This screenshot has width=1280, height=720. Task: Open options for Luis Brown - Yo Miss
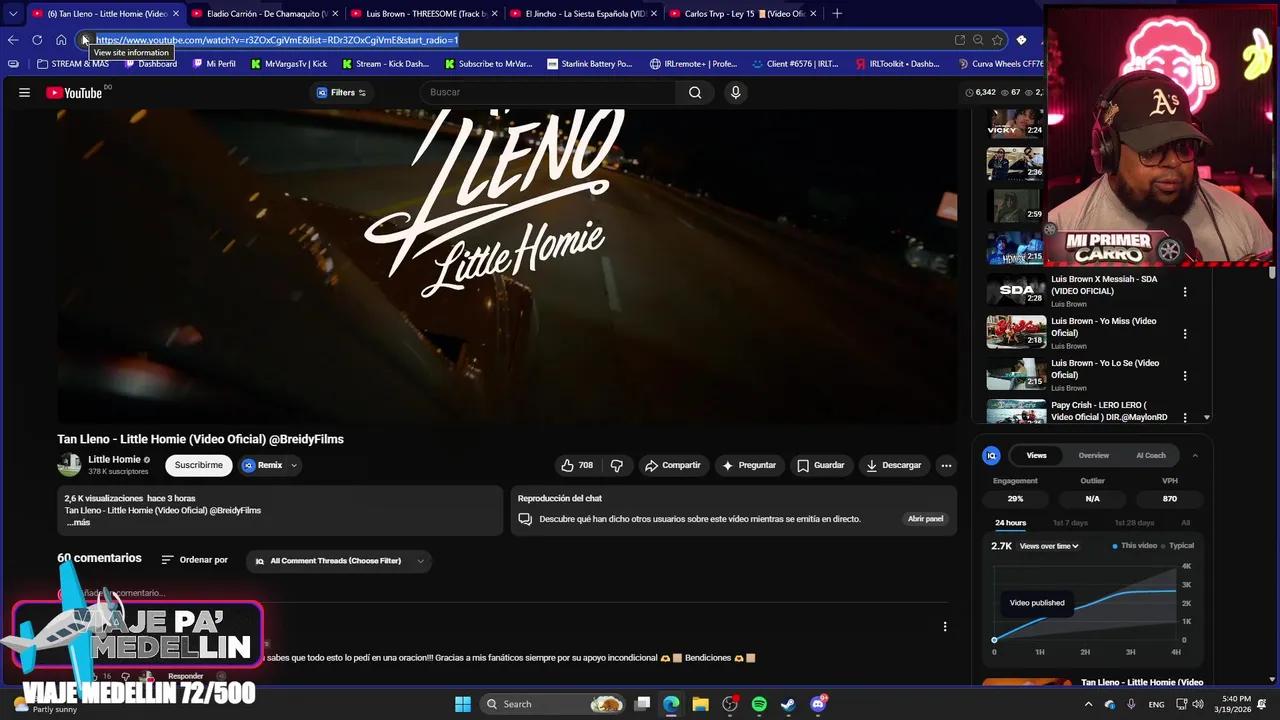point(1185,334)
